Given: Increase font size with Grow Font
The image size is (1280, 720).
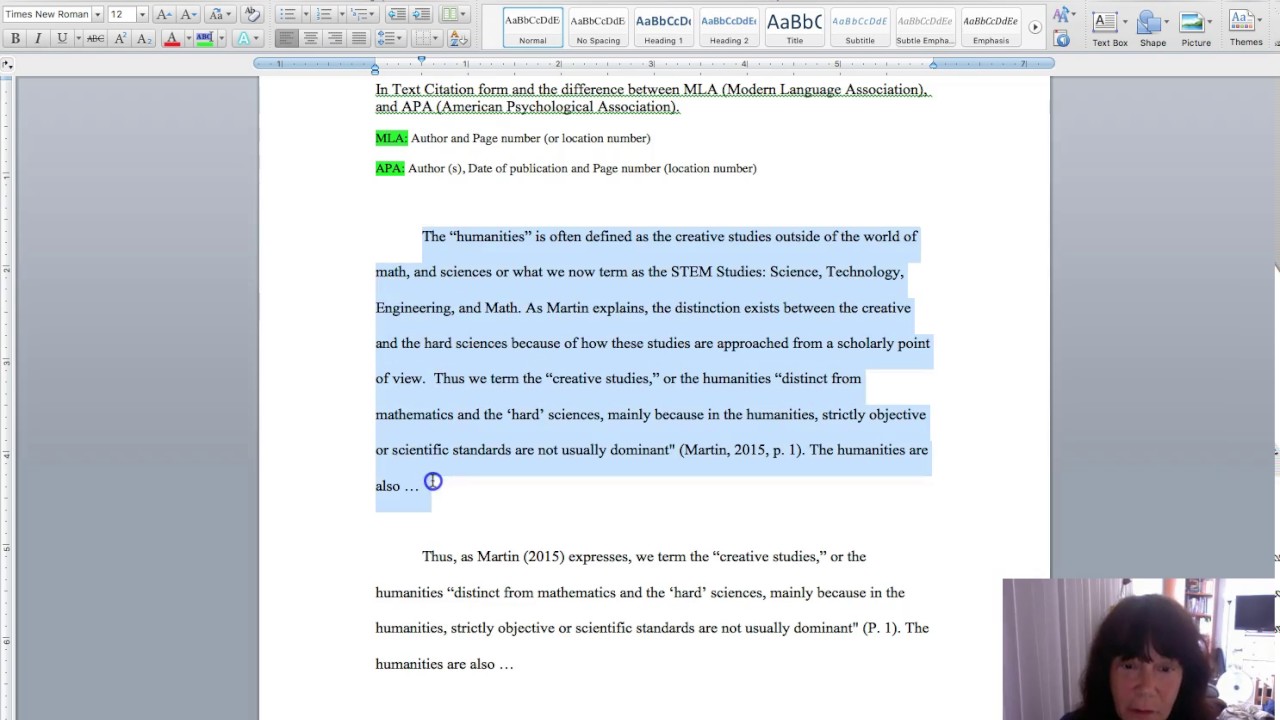Looking at the screenshot, I should click(164, 14).
